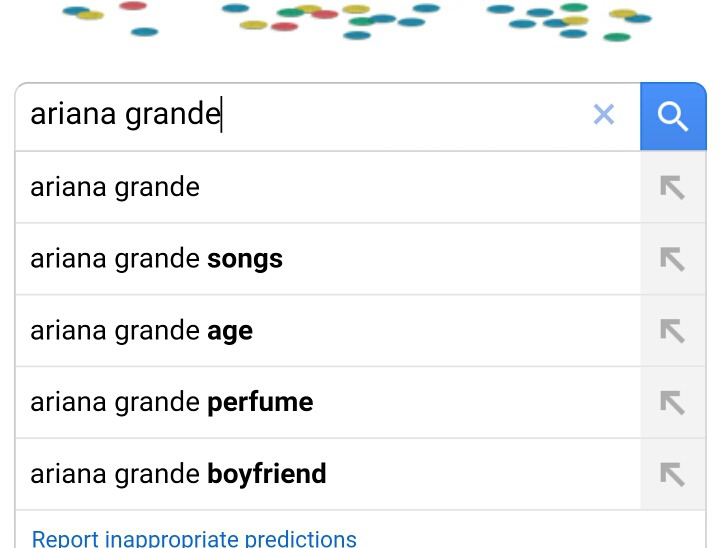Image resolution: width=720 pixels, height=548 pixels.
Task: Click the bold word 'boyfriend' in suggestions
Action: (267, 475)
